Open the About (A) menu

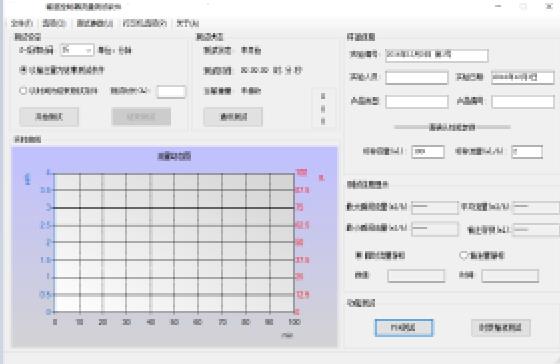coord(188,24)
